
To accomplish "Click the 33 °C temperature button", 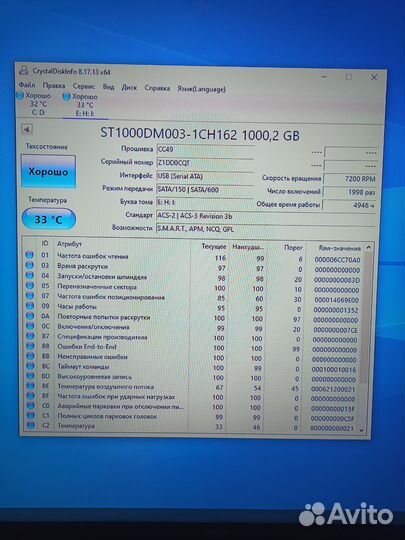I will click(x=49, y=219).
